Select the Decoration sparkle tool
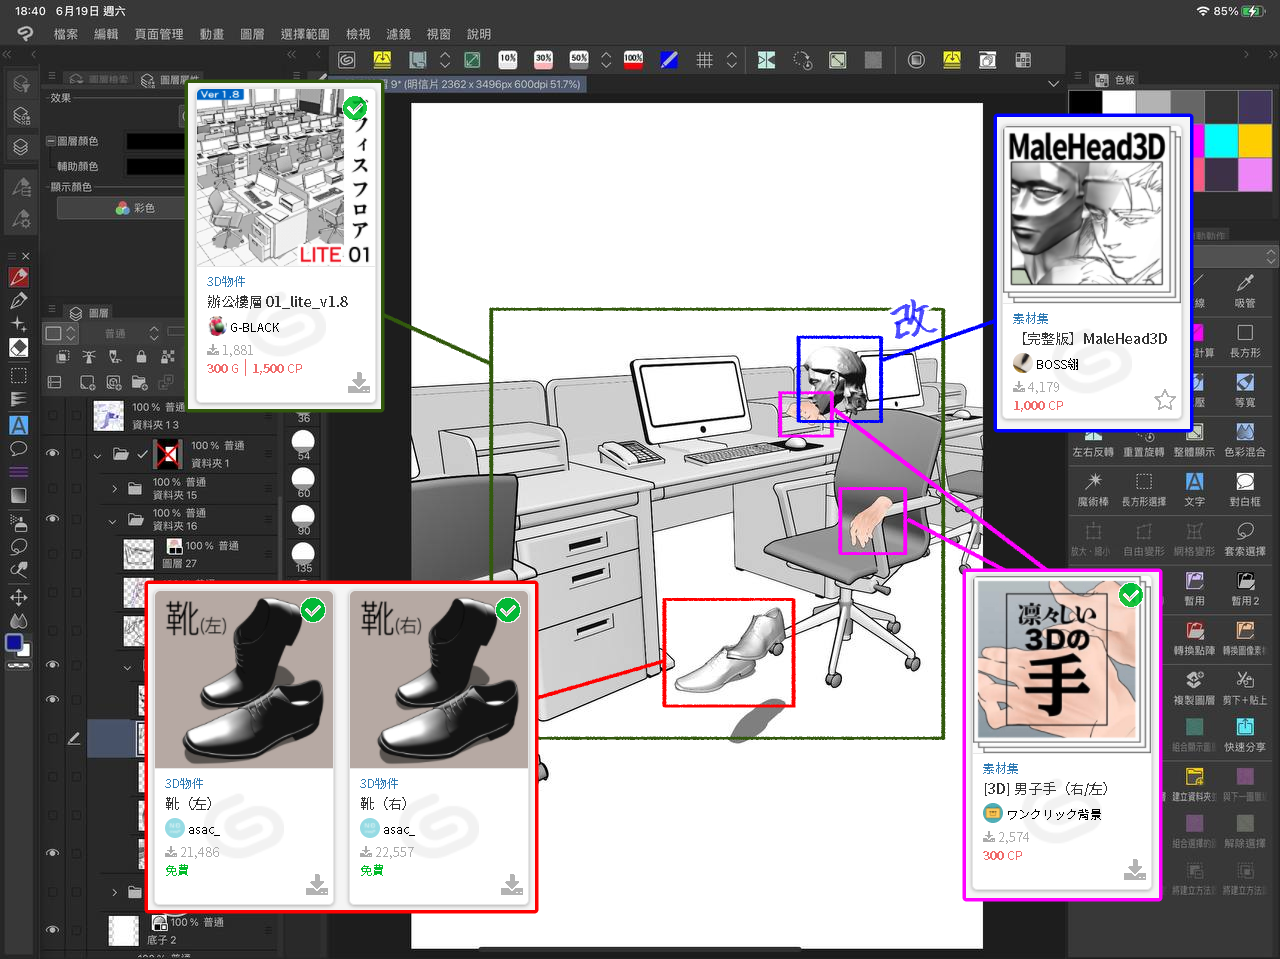Image resolution: width=1280 pixels, height=959 pixels. 18,324
